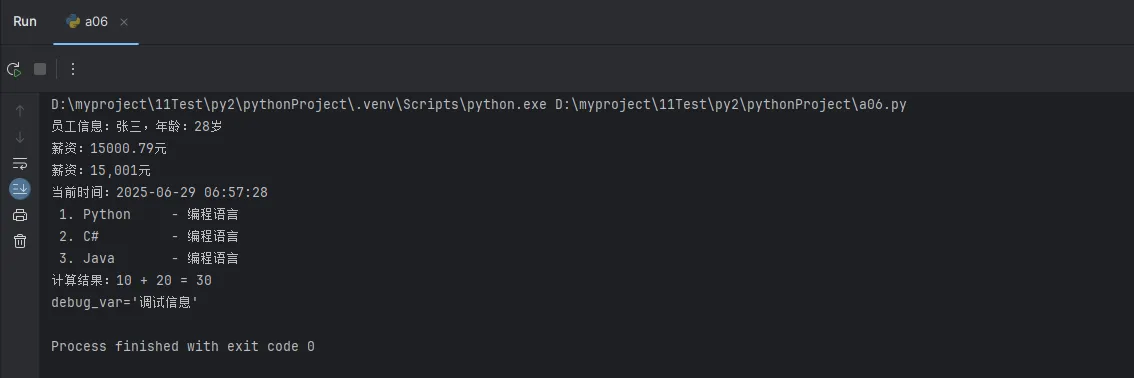
Task: Print the console output
Action: pos(20,215)
